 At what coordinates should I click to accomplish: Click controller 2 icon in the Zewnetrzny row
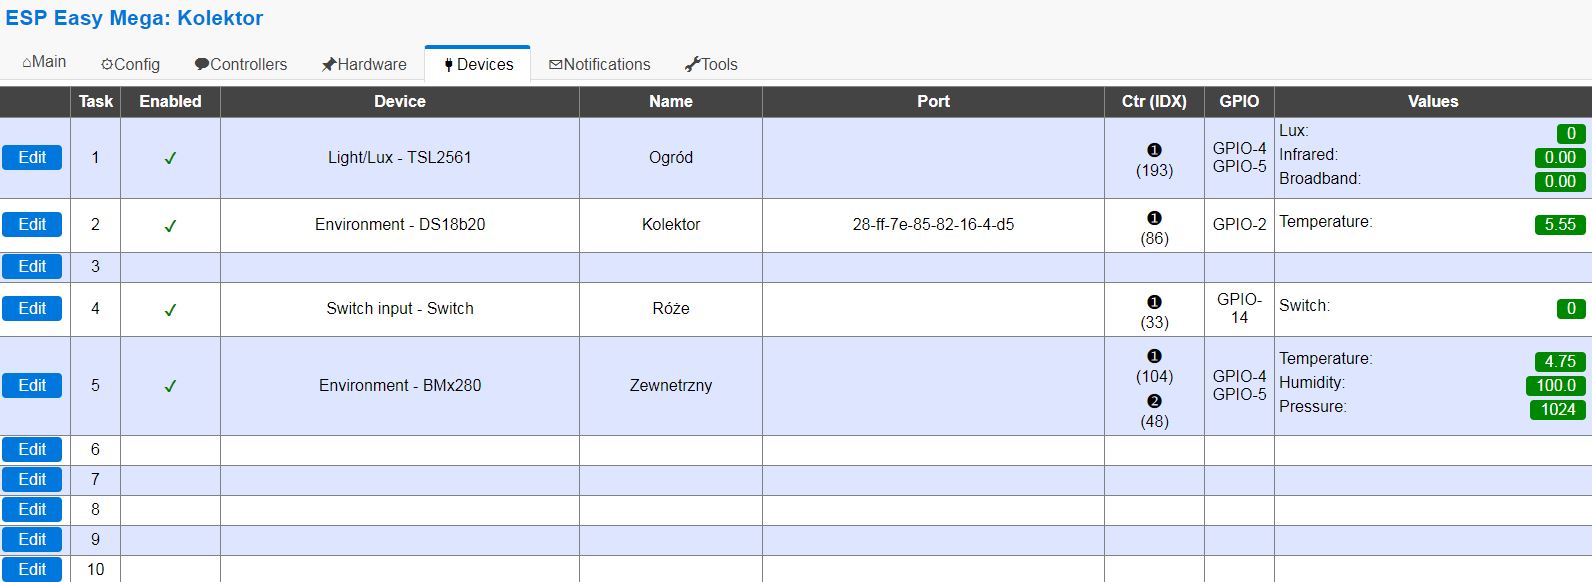coord(1154,401)
